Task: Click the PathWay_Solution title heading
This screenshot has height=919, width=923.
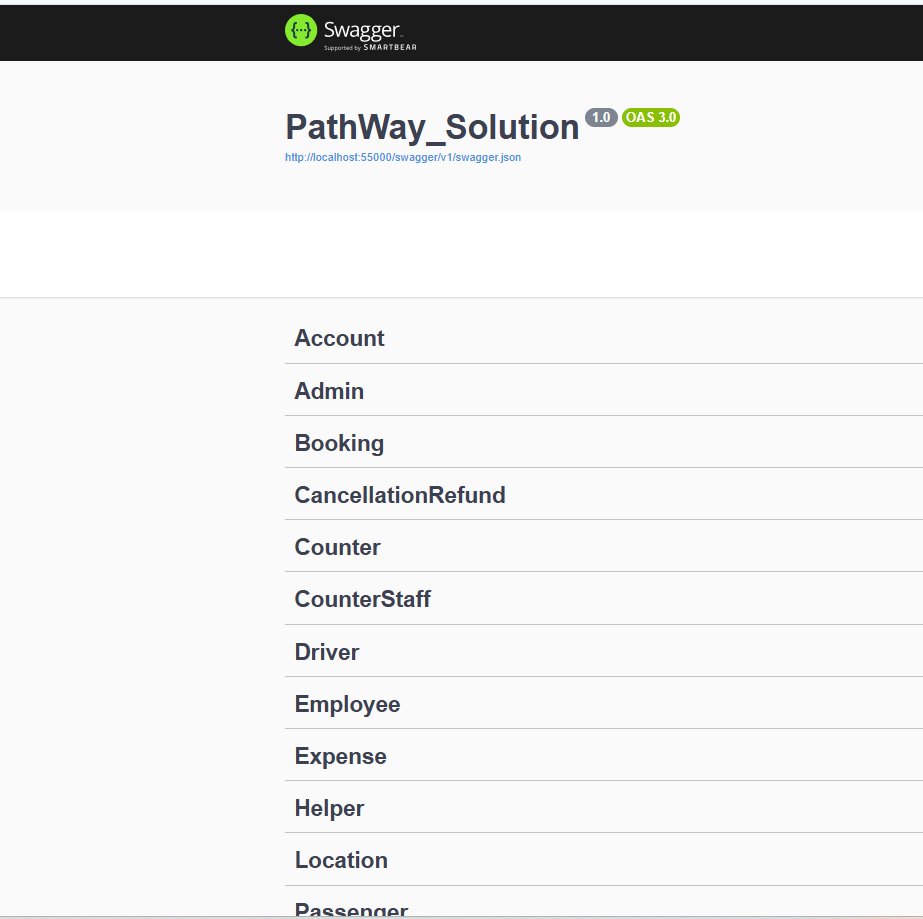Action: click(432, 128)
